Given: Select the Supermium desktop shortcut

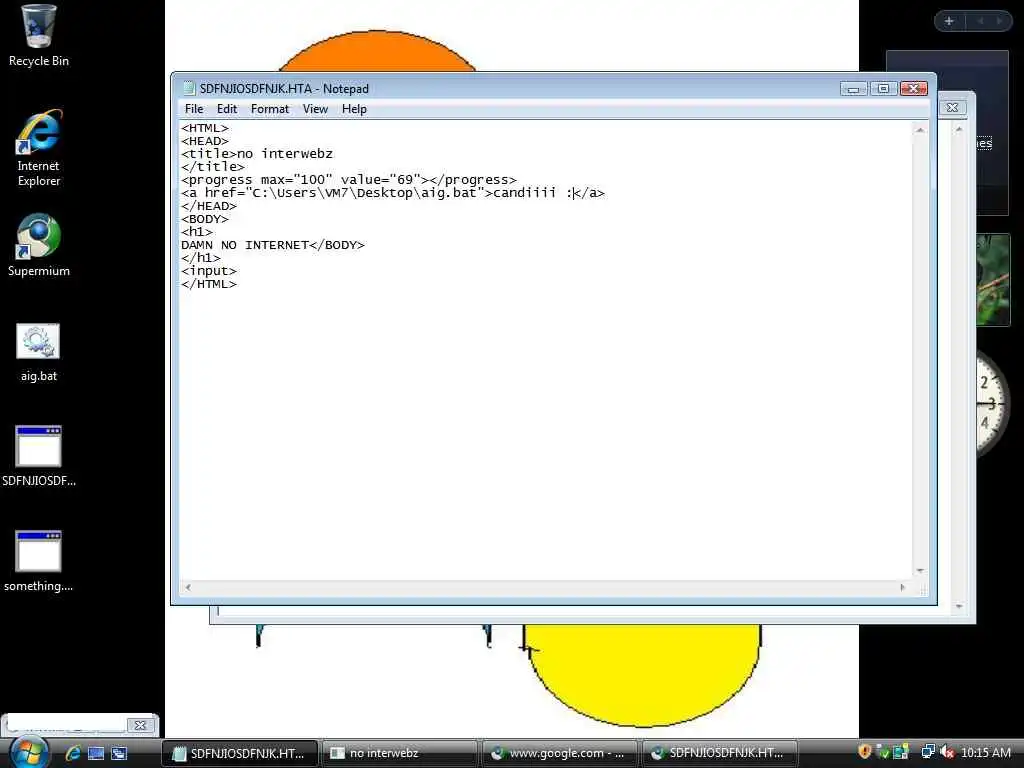Looking at the screenshot, I should click(x=39, y=246).
